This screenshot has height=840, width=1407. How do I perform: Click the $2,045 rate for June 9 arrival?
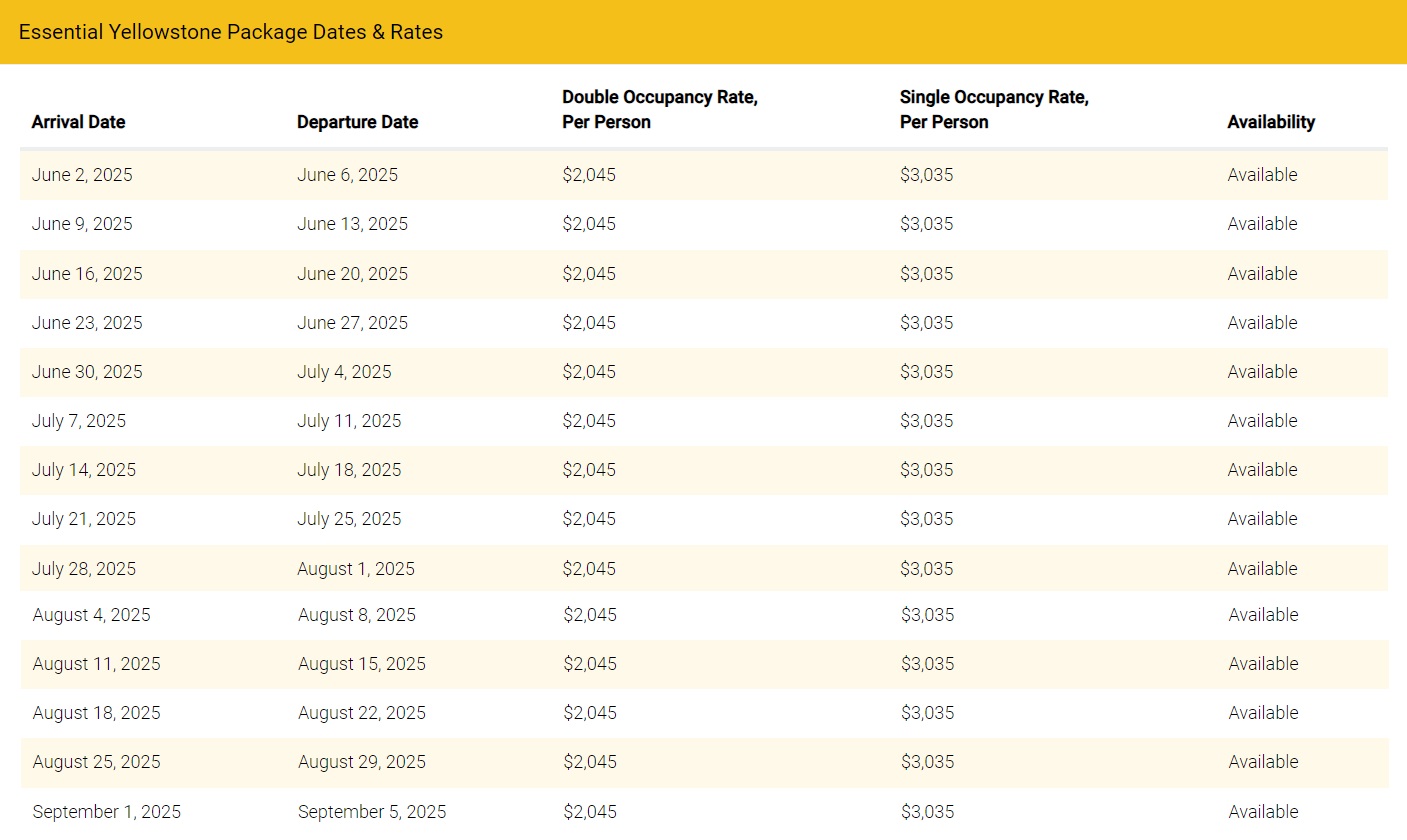590,223
